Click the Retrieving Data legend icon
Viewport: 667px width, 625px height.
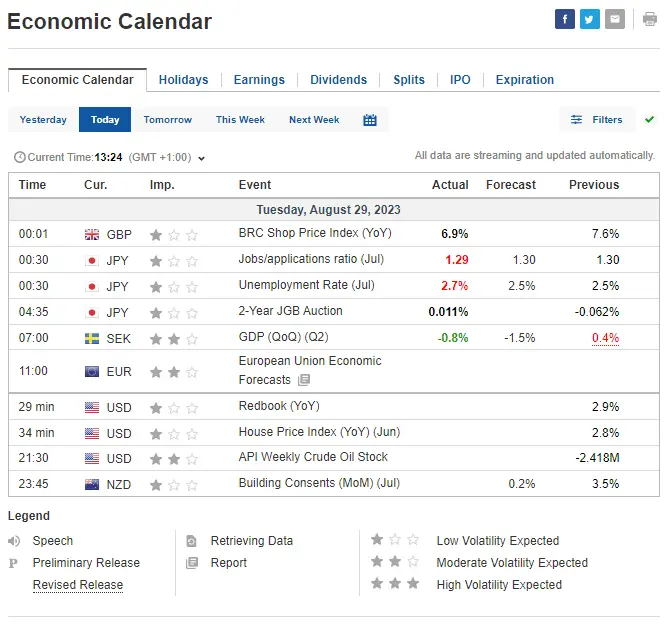[x=191, y=541]
